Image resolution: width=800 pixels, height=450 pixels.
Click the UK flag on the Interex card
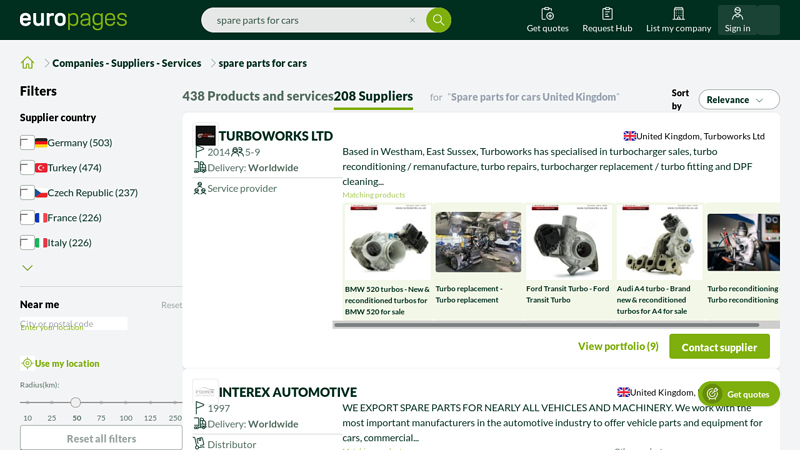623,392
